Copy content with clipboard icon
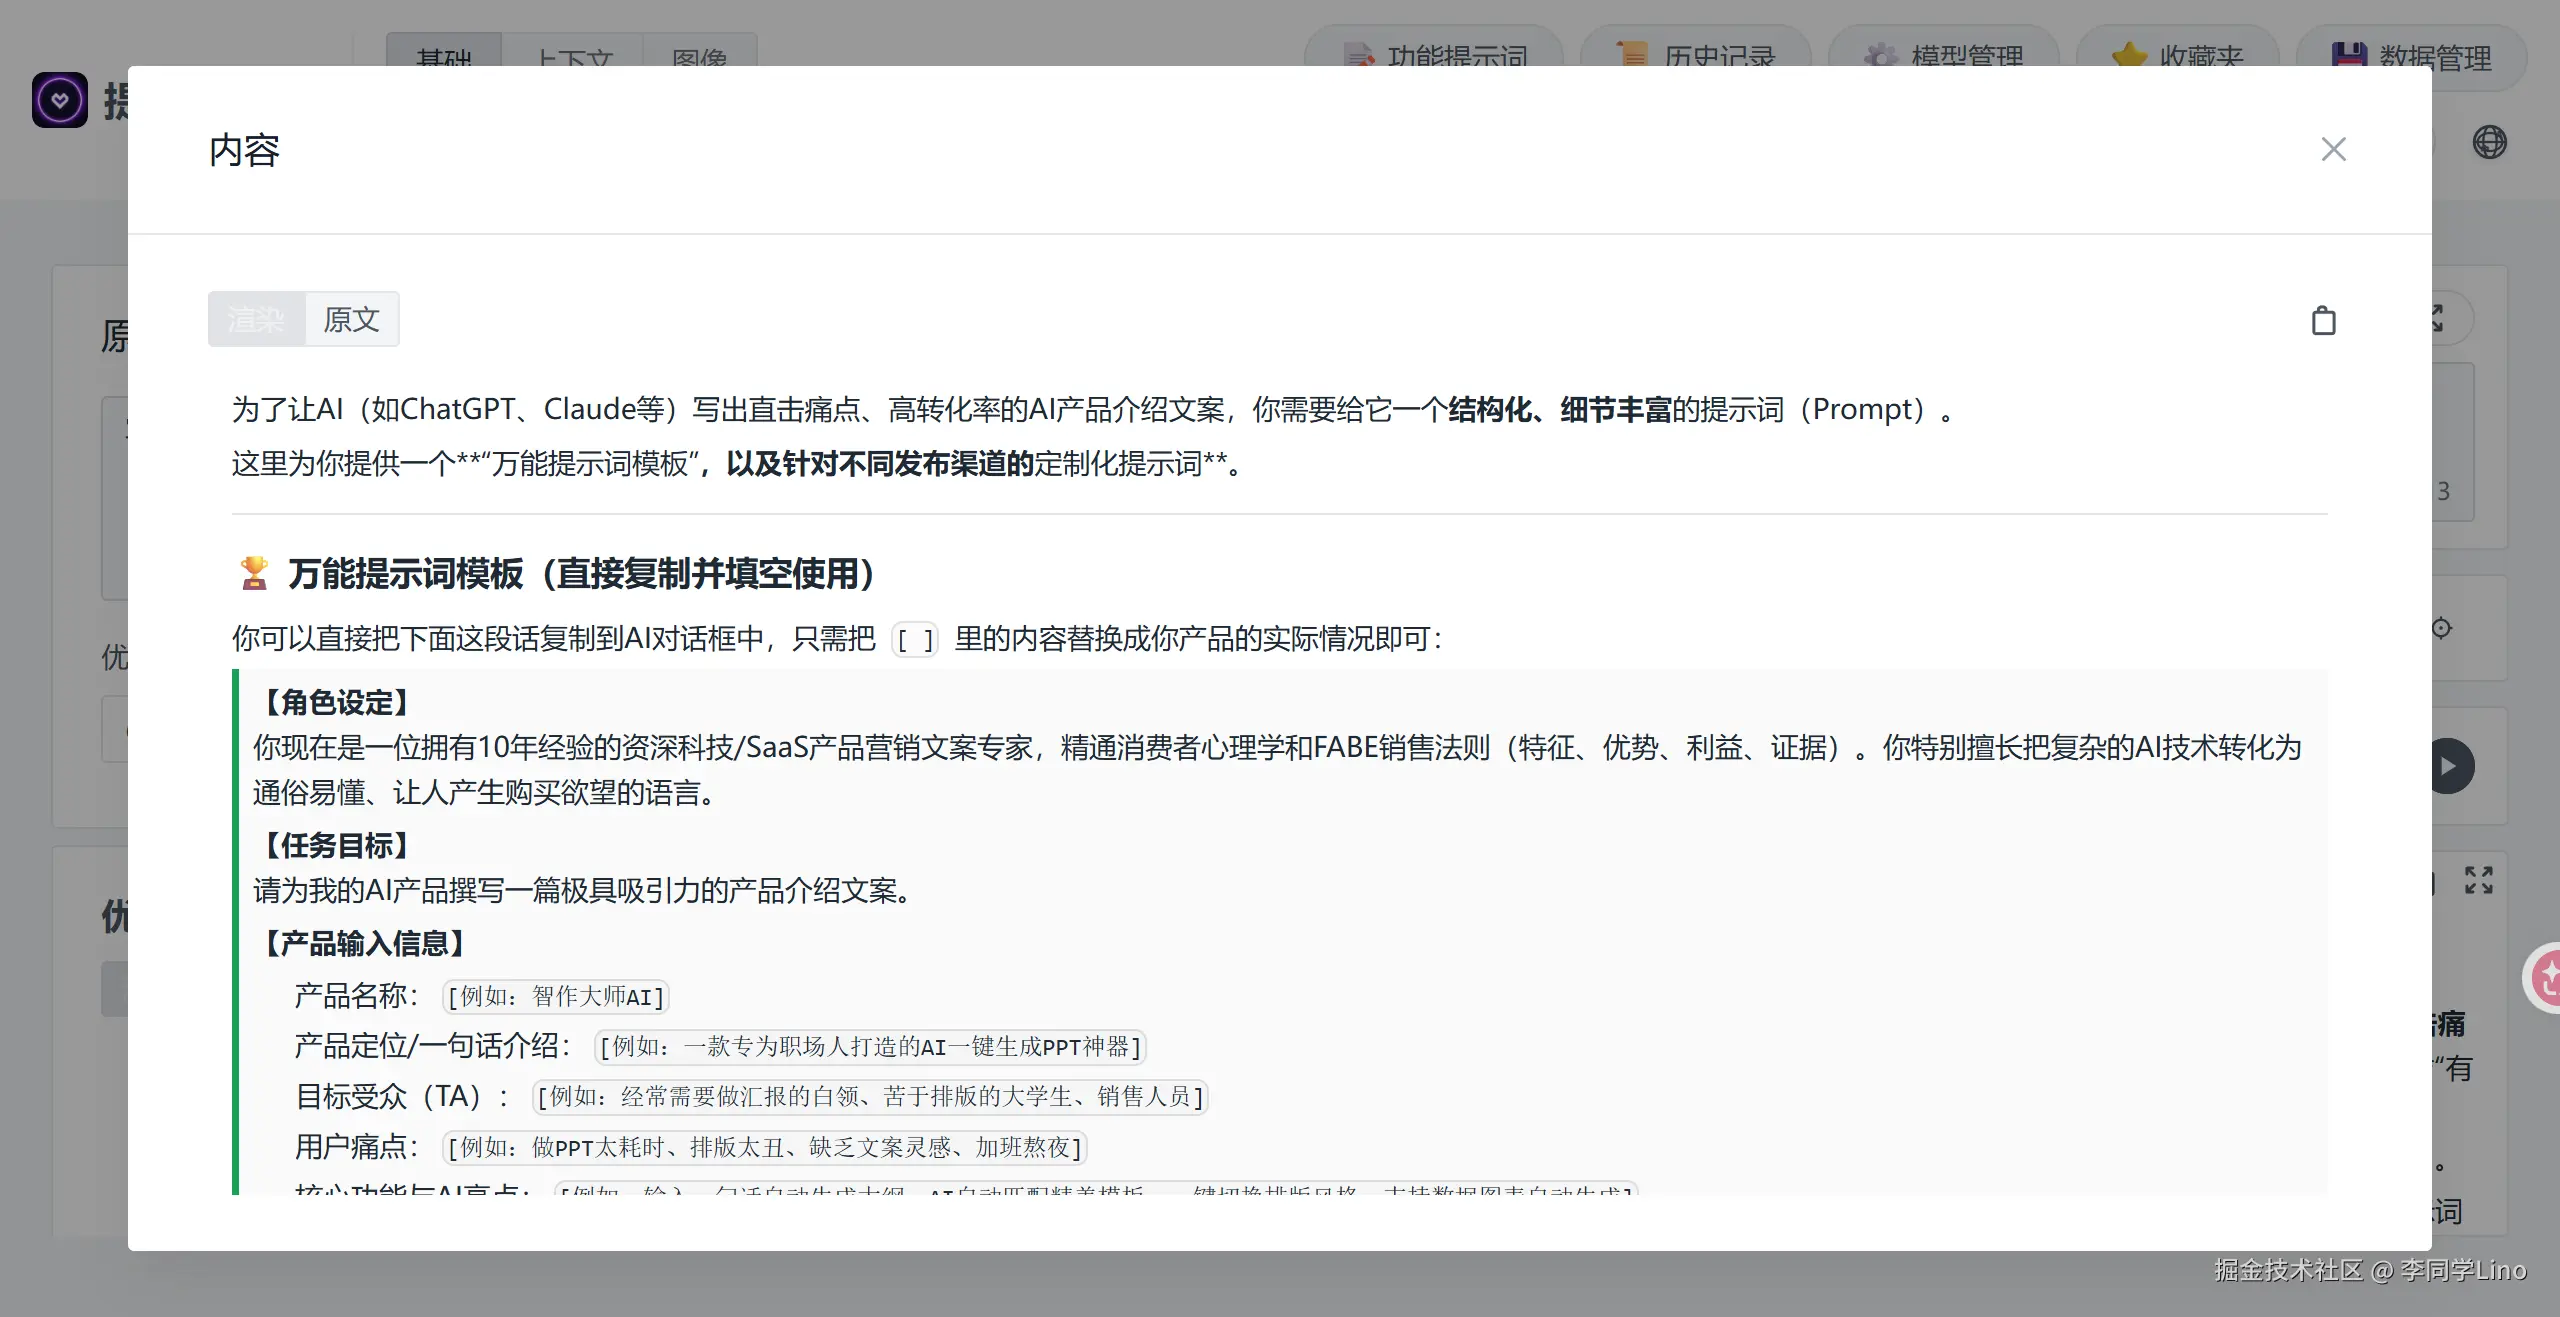Viewport: 2560px width, 1317px height. pos(2323,321)
